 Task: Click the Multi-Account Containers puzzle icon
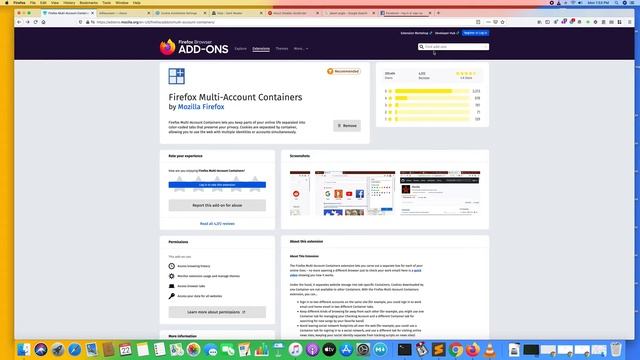tap(176, 76)
